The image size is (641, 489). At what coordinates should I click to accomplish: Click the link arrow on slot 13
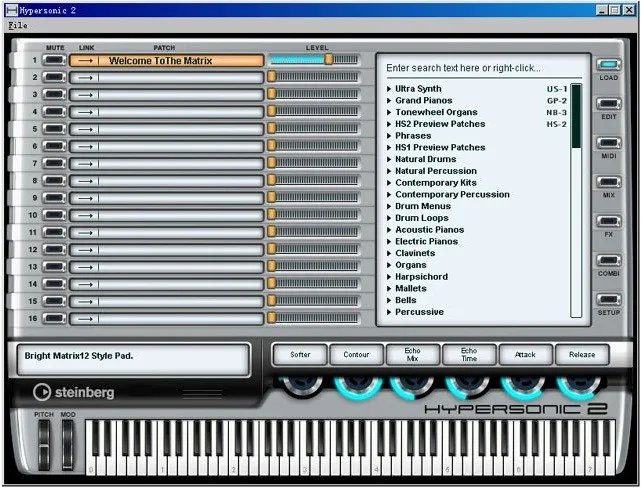click(85, 267)
